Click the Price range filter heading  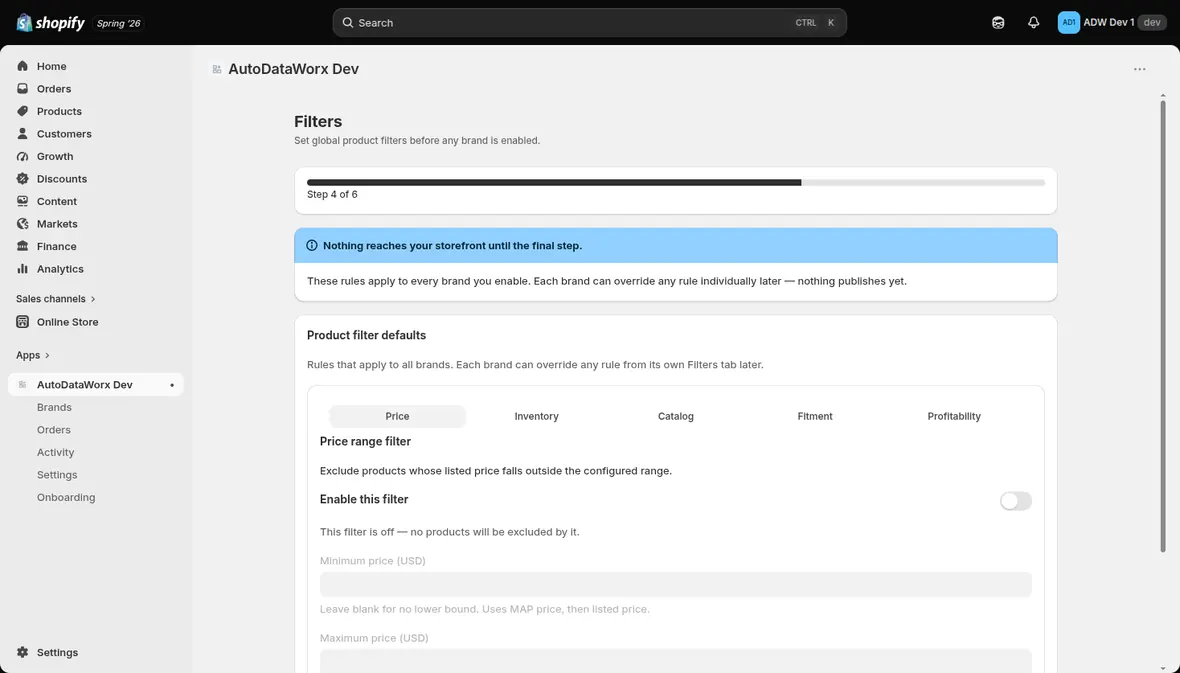pyautogui.click(x=365, y=442)
